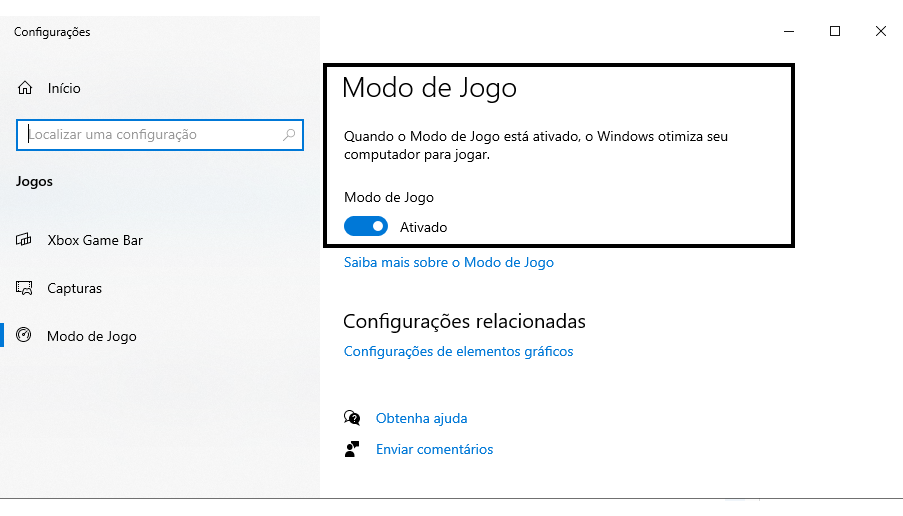Image resolution: width=903 pixels, height=516 pixels.
Task: Click the Xbox Game Bar icon
Action: point(26,240)
